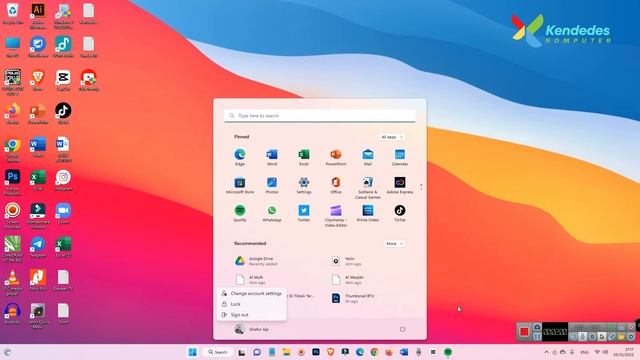Launch Prime Video from pinned apps

coord(367,213)
